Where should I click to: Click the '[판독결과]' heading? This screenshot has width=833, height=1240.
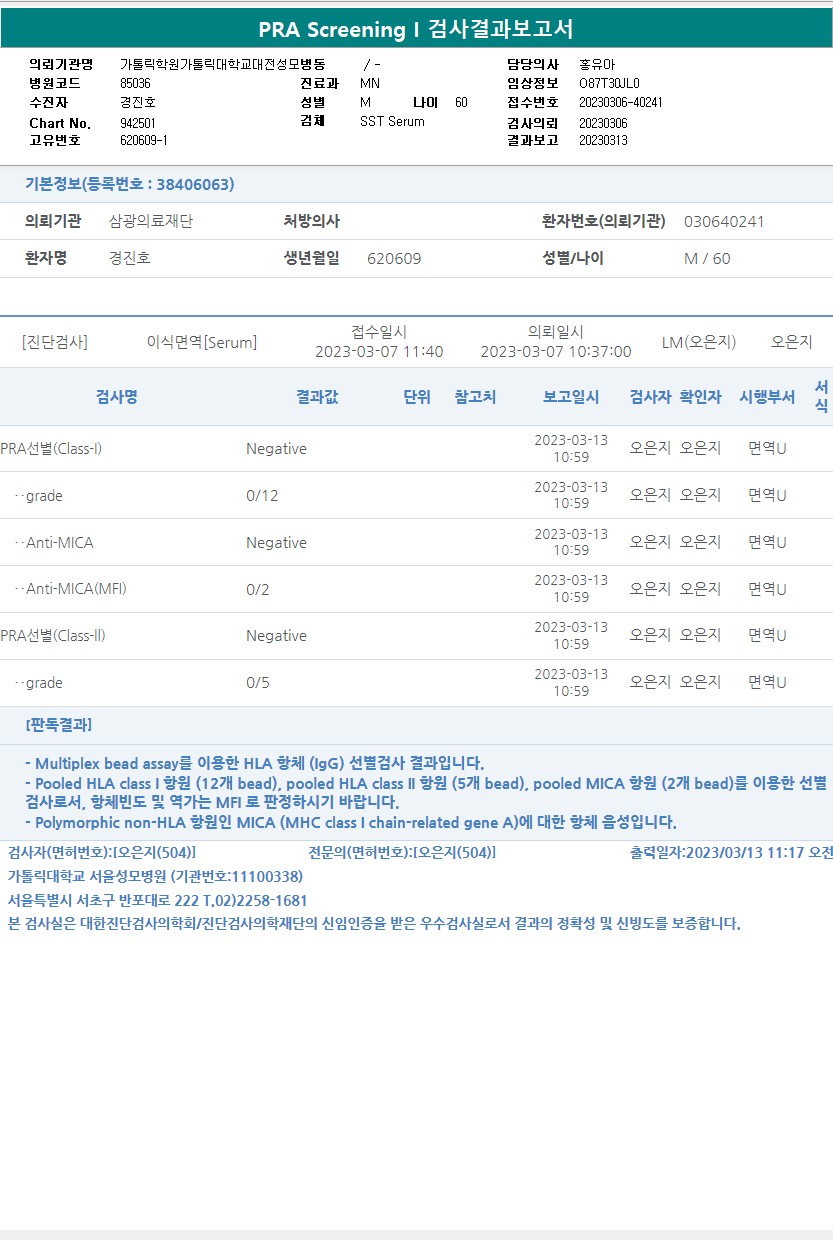(59, 724)
